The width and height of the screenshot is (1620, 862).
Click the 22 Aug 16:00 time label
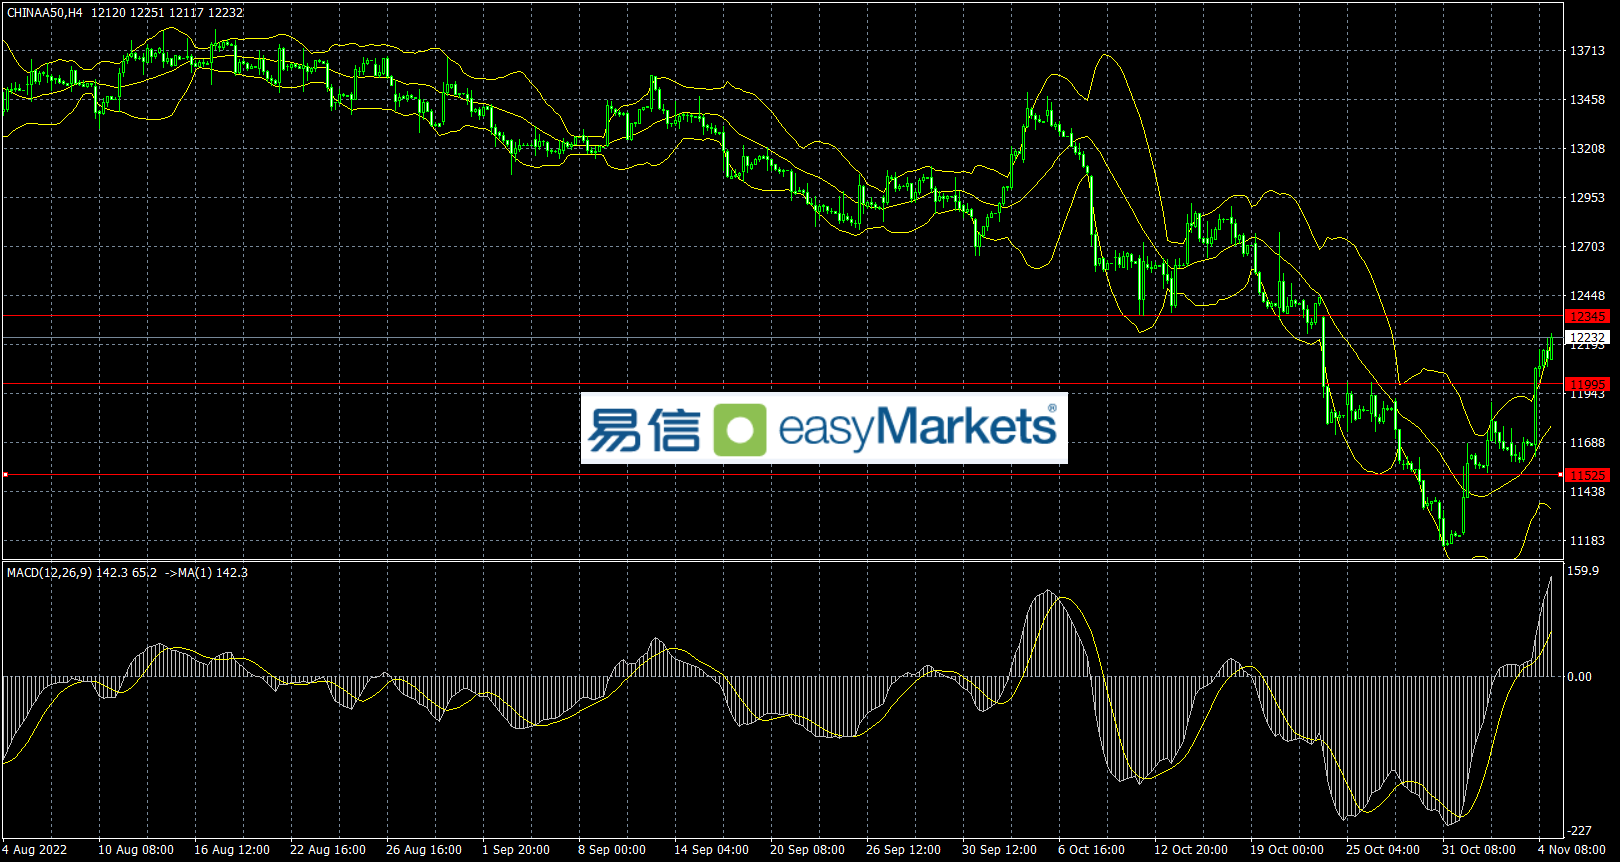[328, 850]
